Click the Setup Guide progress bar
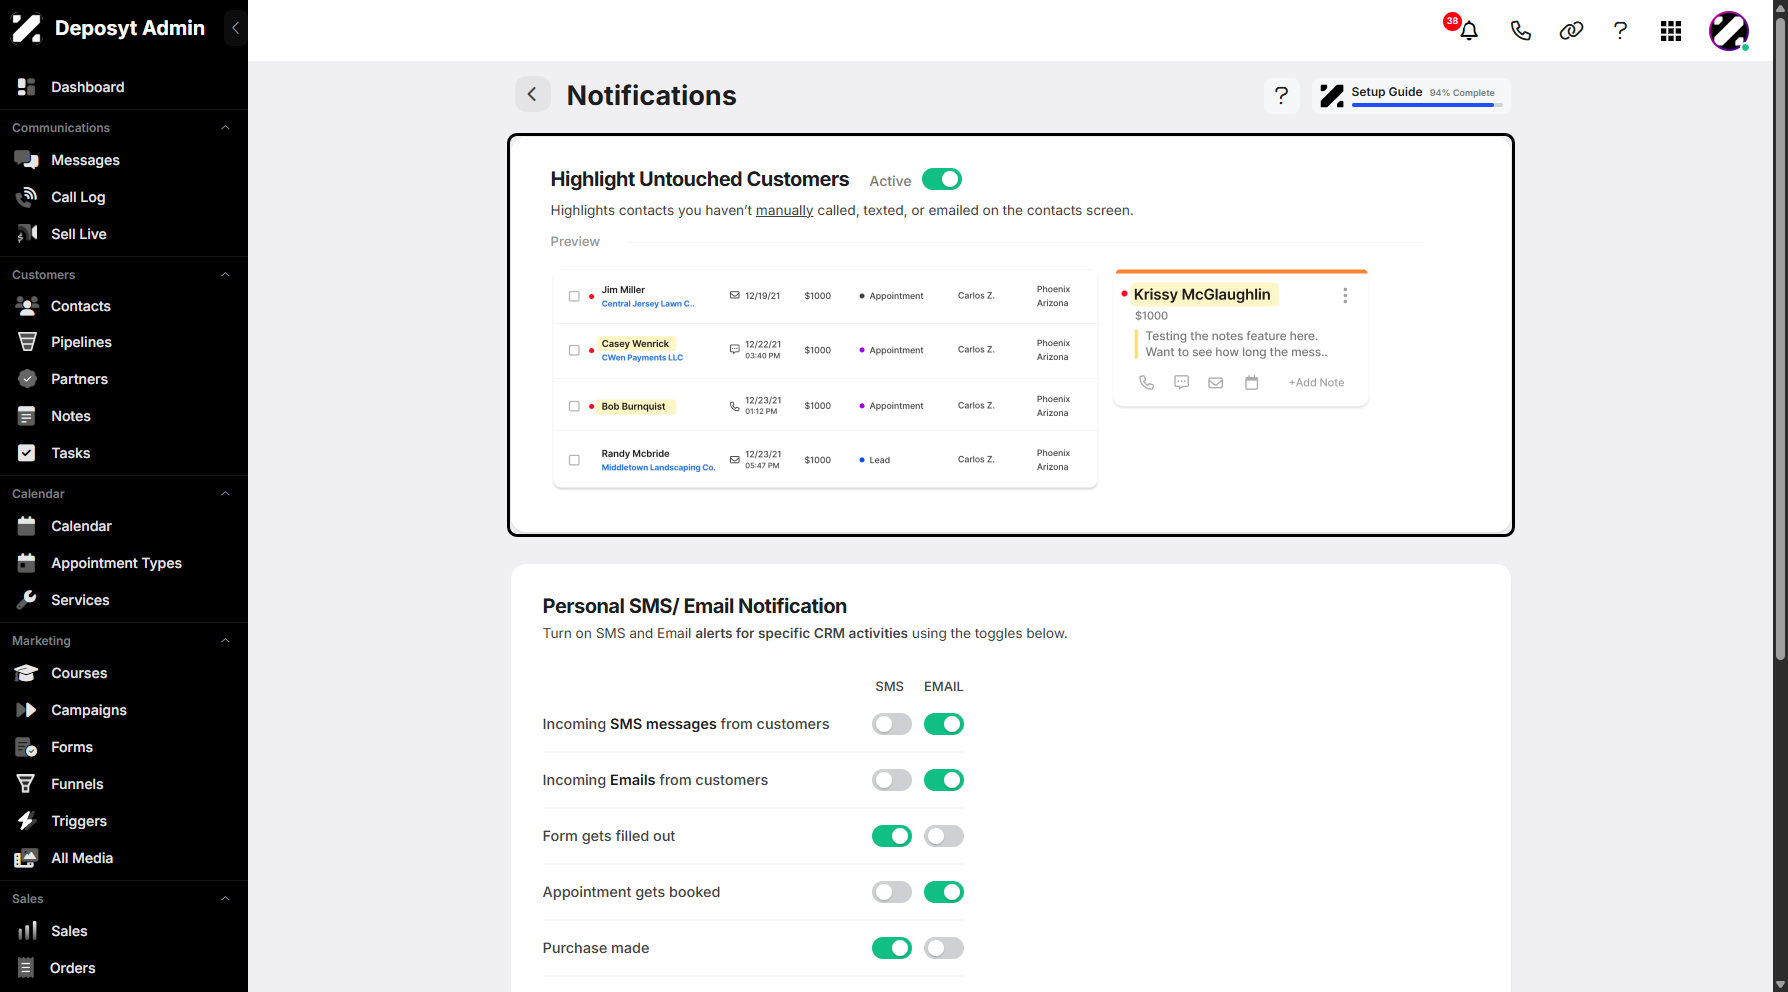This screenshot has width=1788, height=992. coord(1427,105)
